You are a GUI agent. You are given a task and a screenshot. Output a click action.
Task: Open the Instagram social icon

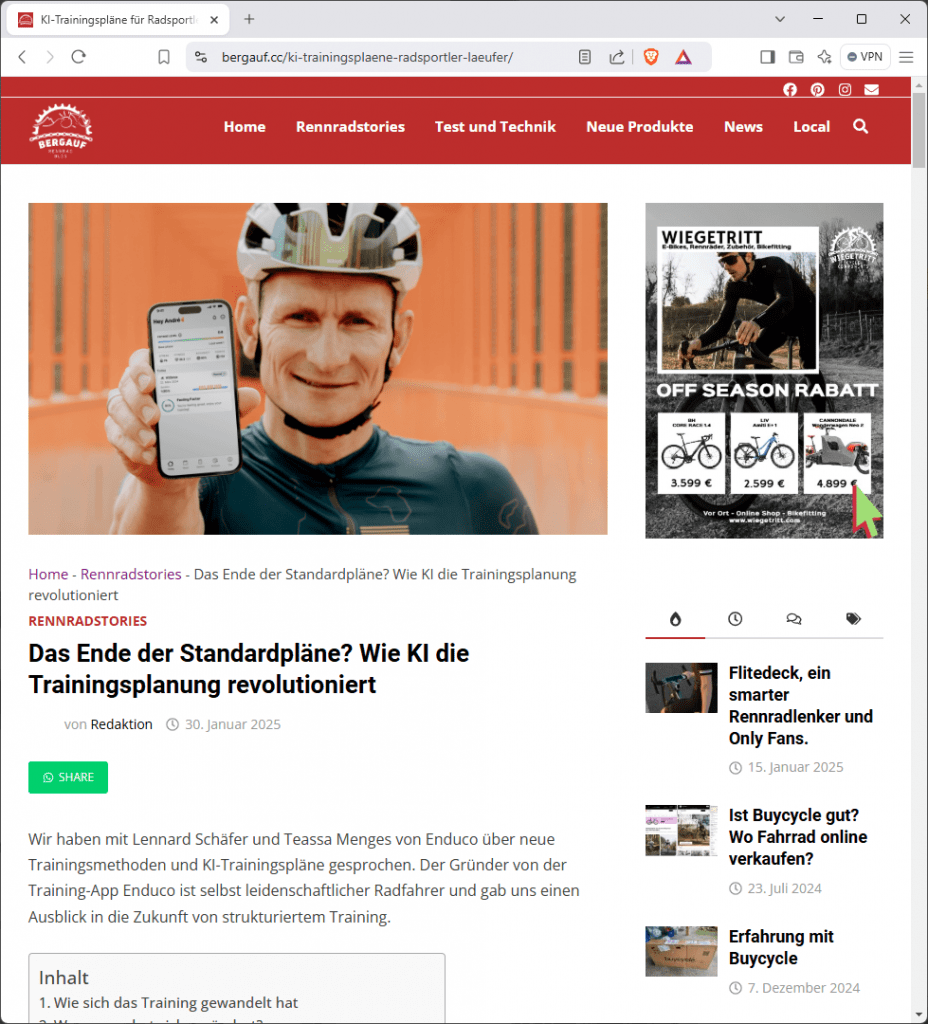tap(845, 89)
